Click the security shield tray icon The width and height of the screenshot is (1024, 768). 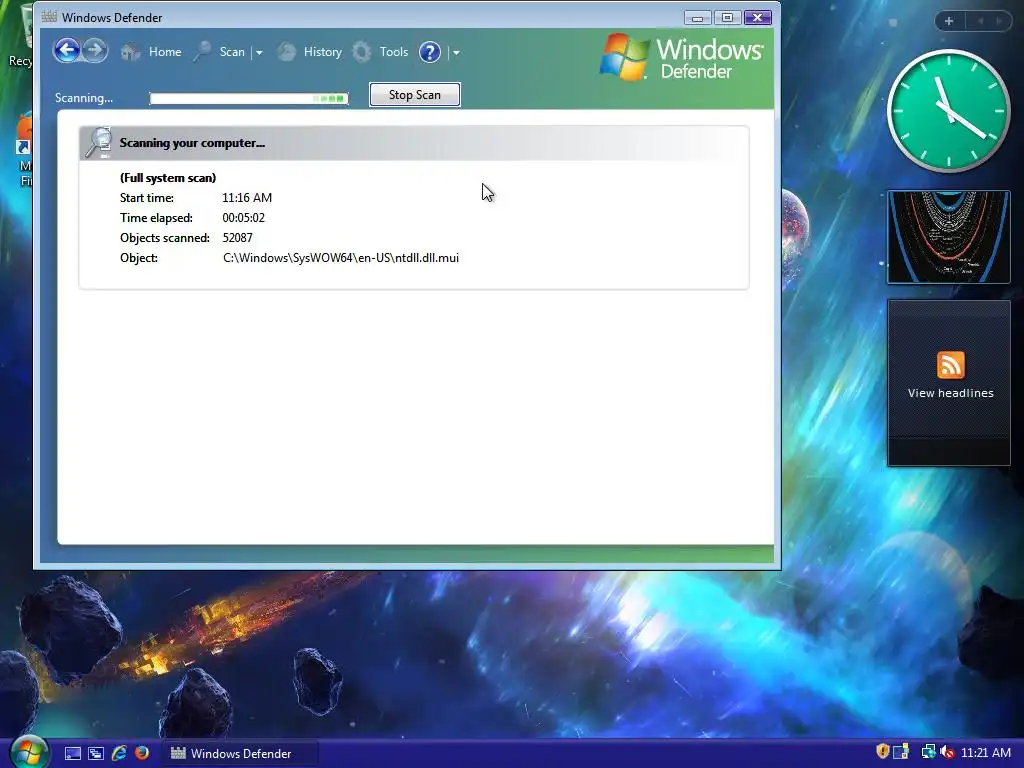[x=882, y=752]
